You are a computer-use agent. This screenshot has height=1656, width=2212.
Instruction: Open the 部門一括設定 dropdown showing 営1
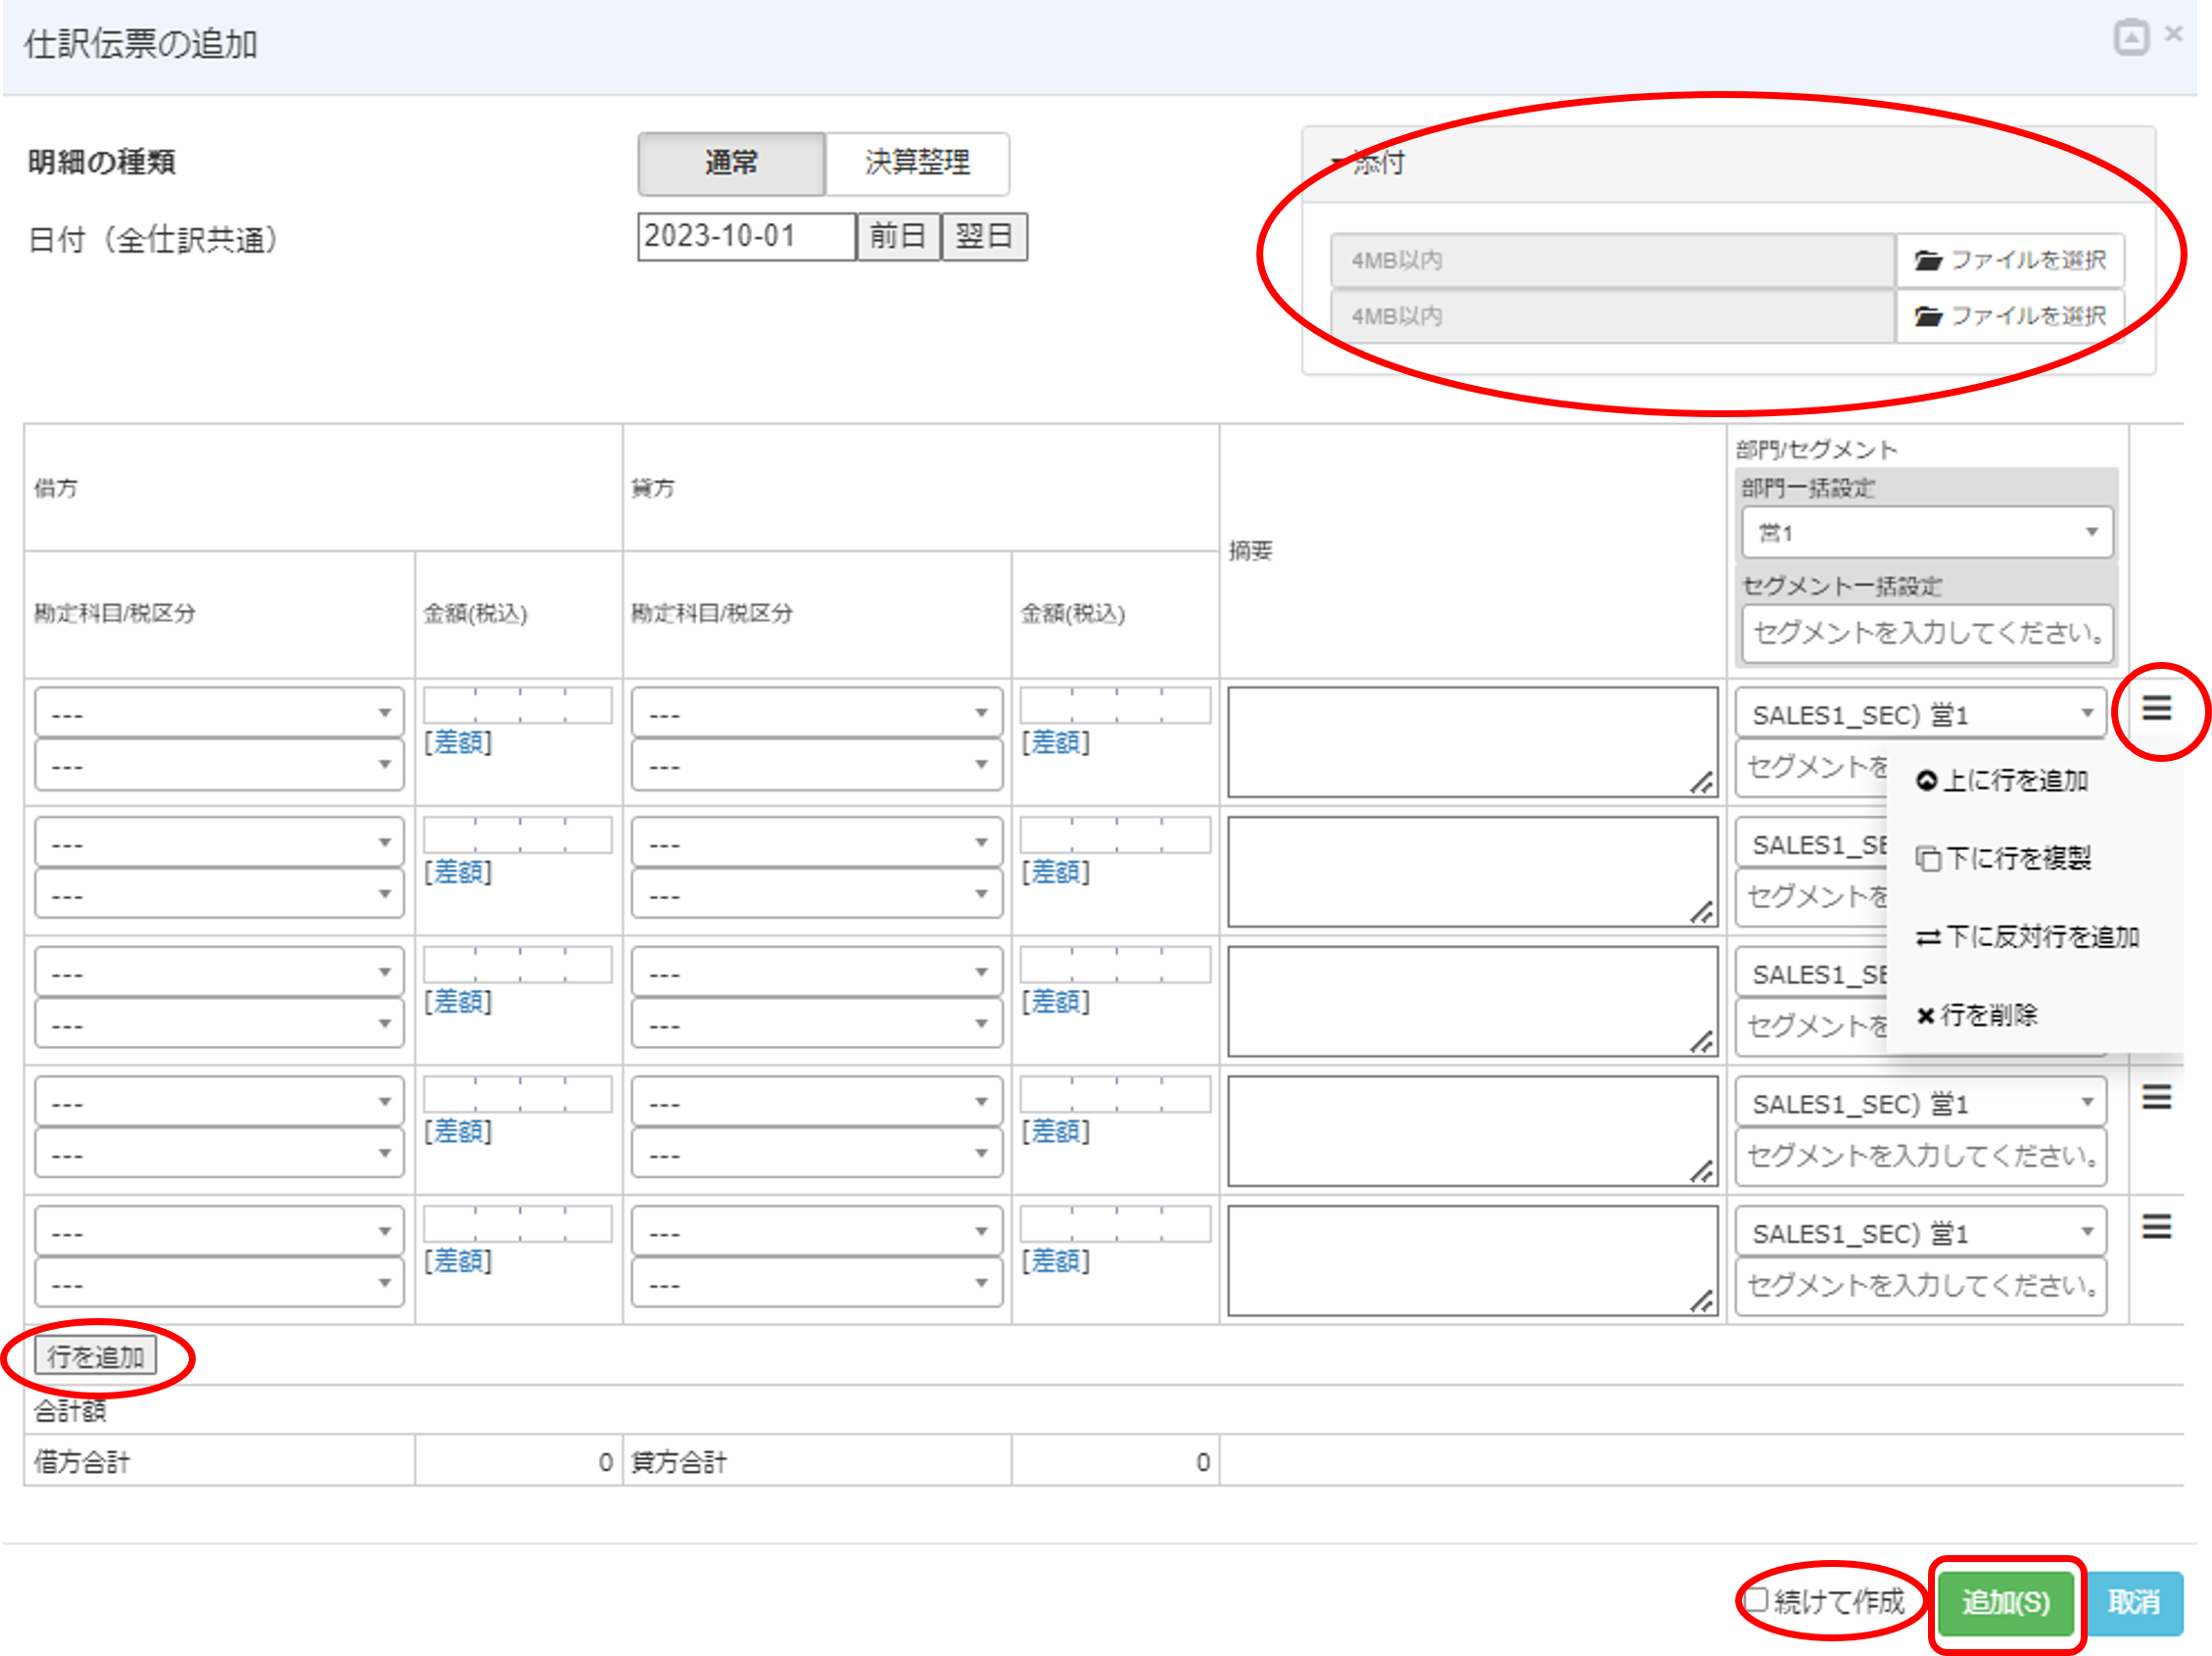click(1927, 532)
